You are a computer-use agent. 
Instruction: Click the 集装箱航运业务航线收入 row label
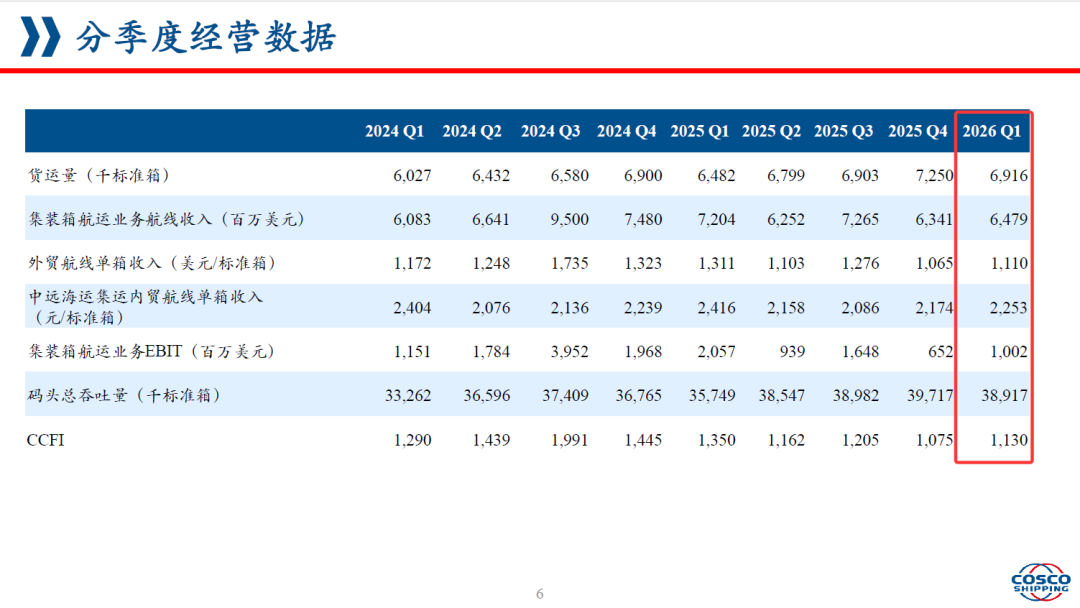[165, 219]
